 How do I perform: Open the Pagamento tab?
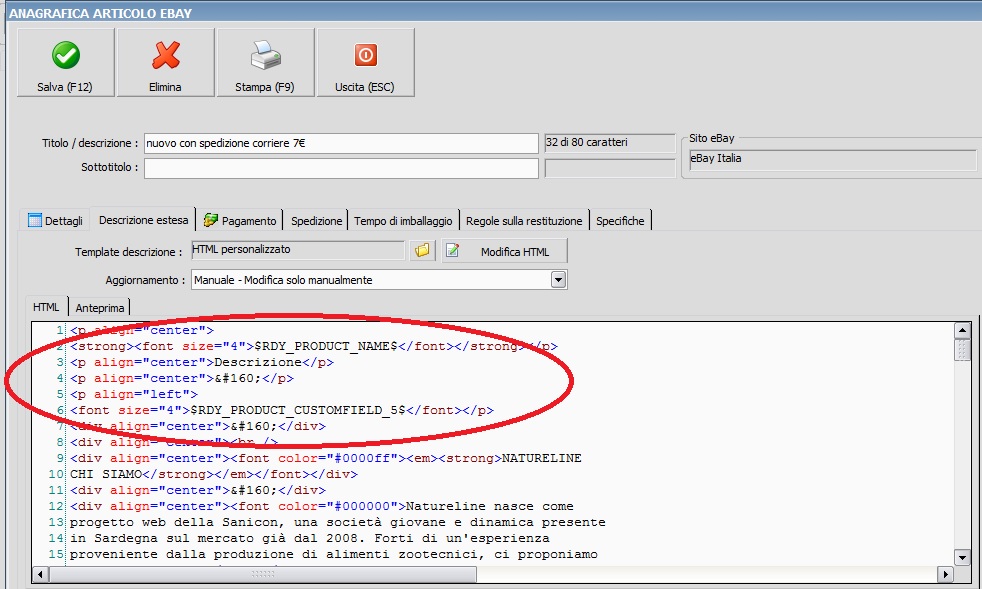(240, 221)
